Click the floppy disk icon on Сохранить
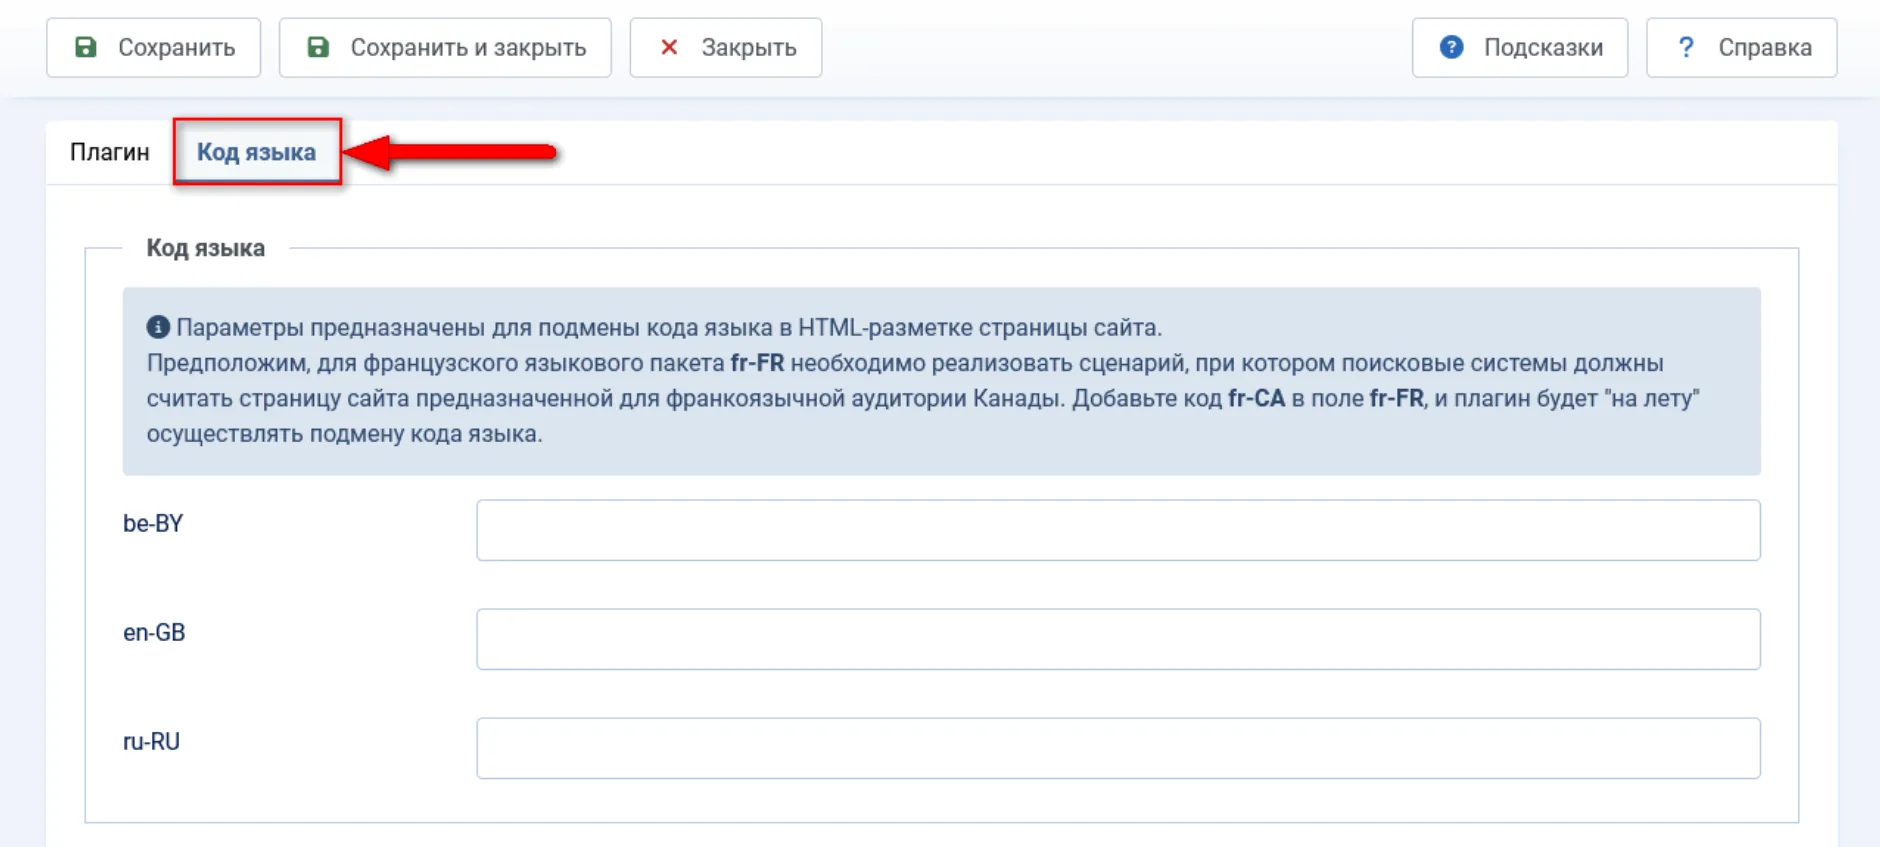Screen dimensions: 1880x847 tap(86, 47)
